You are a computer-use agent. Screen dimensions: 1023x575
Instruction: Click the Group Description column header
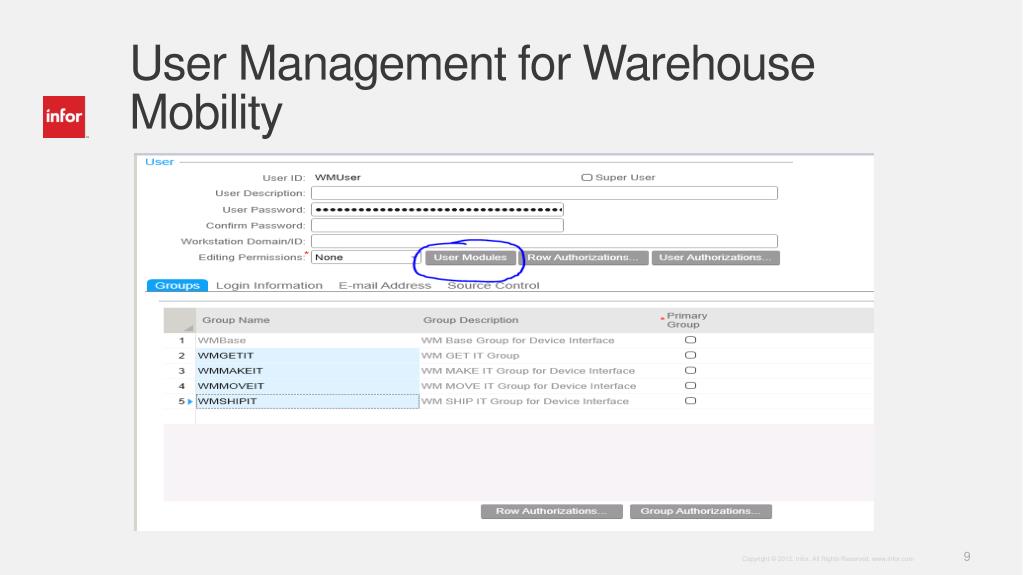point(535,320)
